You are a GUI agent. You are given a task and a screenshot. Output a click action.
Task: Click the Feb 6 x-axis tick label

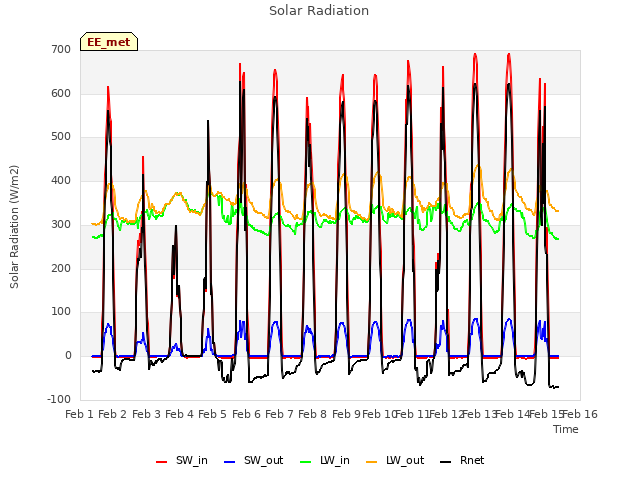[246, 414]
